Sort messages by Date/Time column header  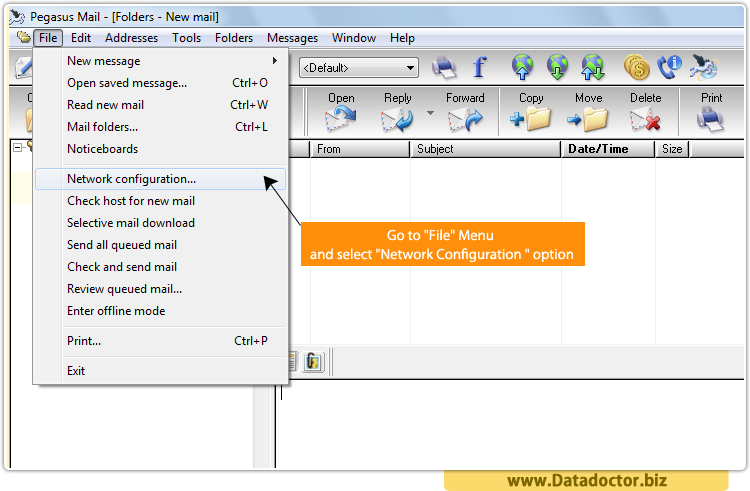[607, 149]
